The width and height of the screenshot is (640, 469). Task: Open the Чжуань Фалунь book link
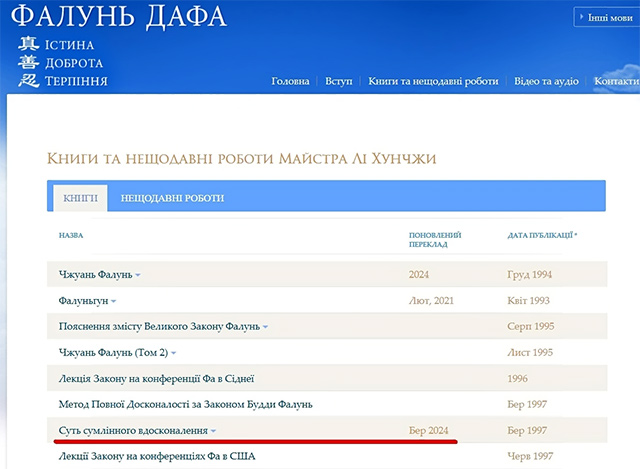pyautogui.click(x=96, y=275)
